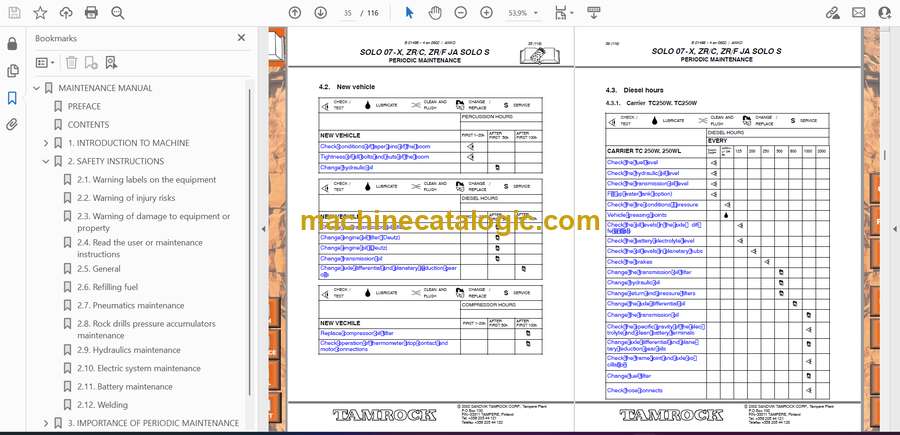Image resolution: width=900 pixels, height=435 pixels.
Task: Go to next page arrow
Action: 321,13
